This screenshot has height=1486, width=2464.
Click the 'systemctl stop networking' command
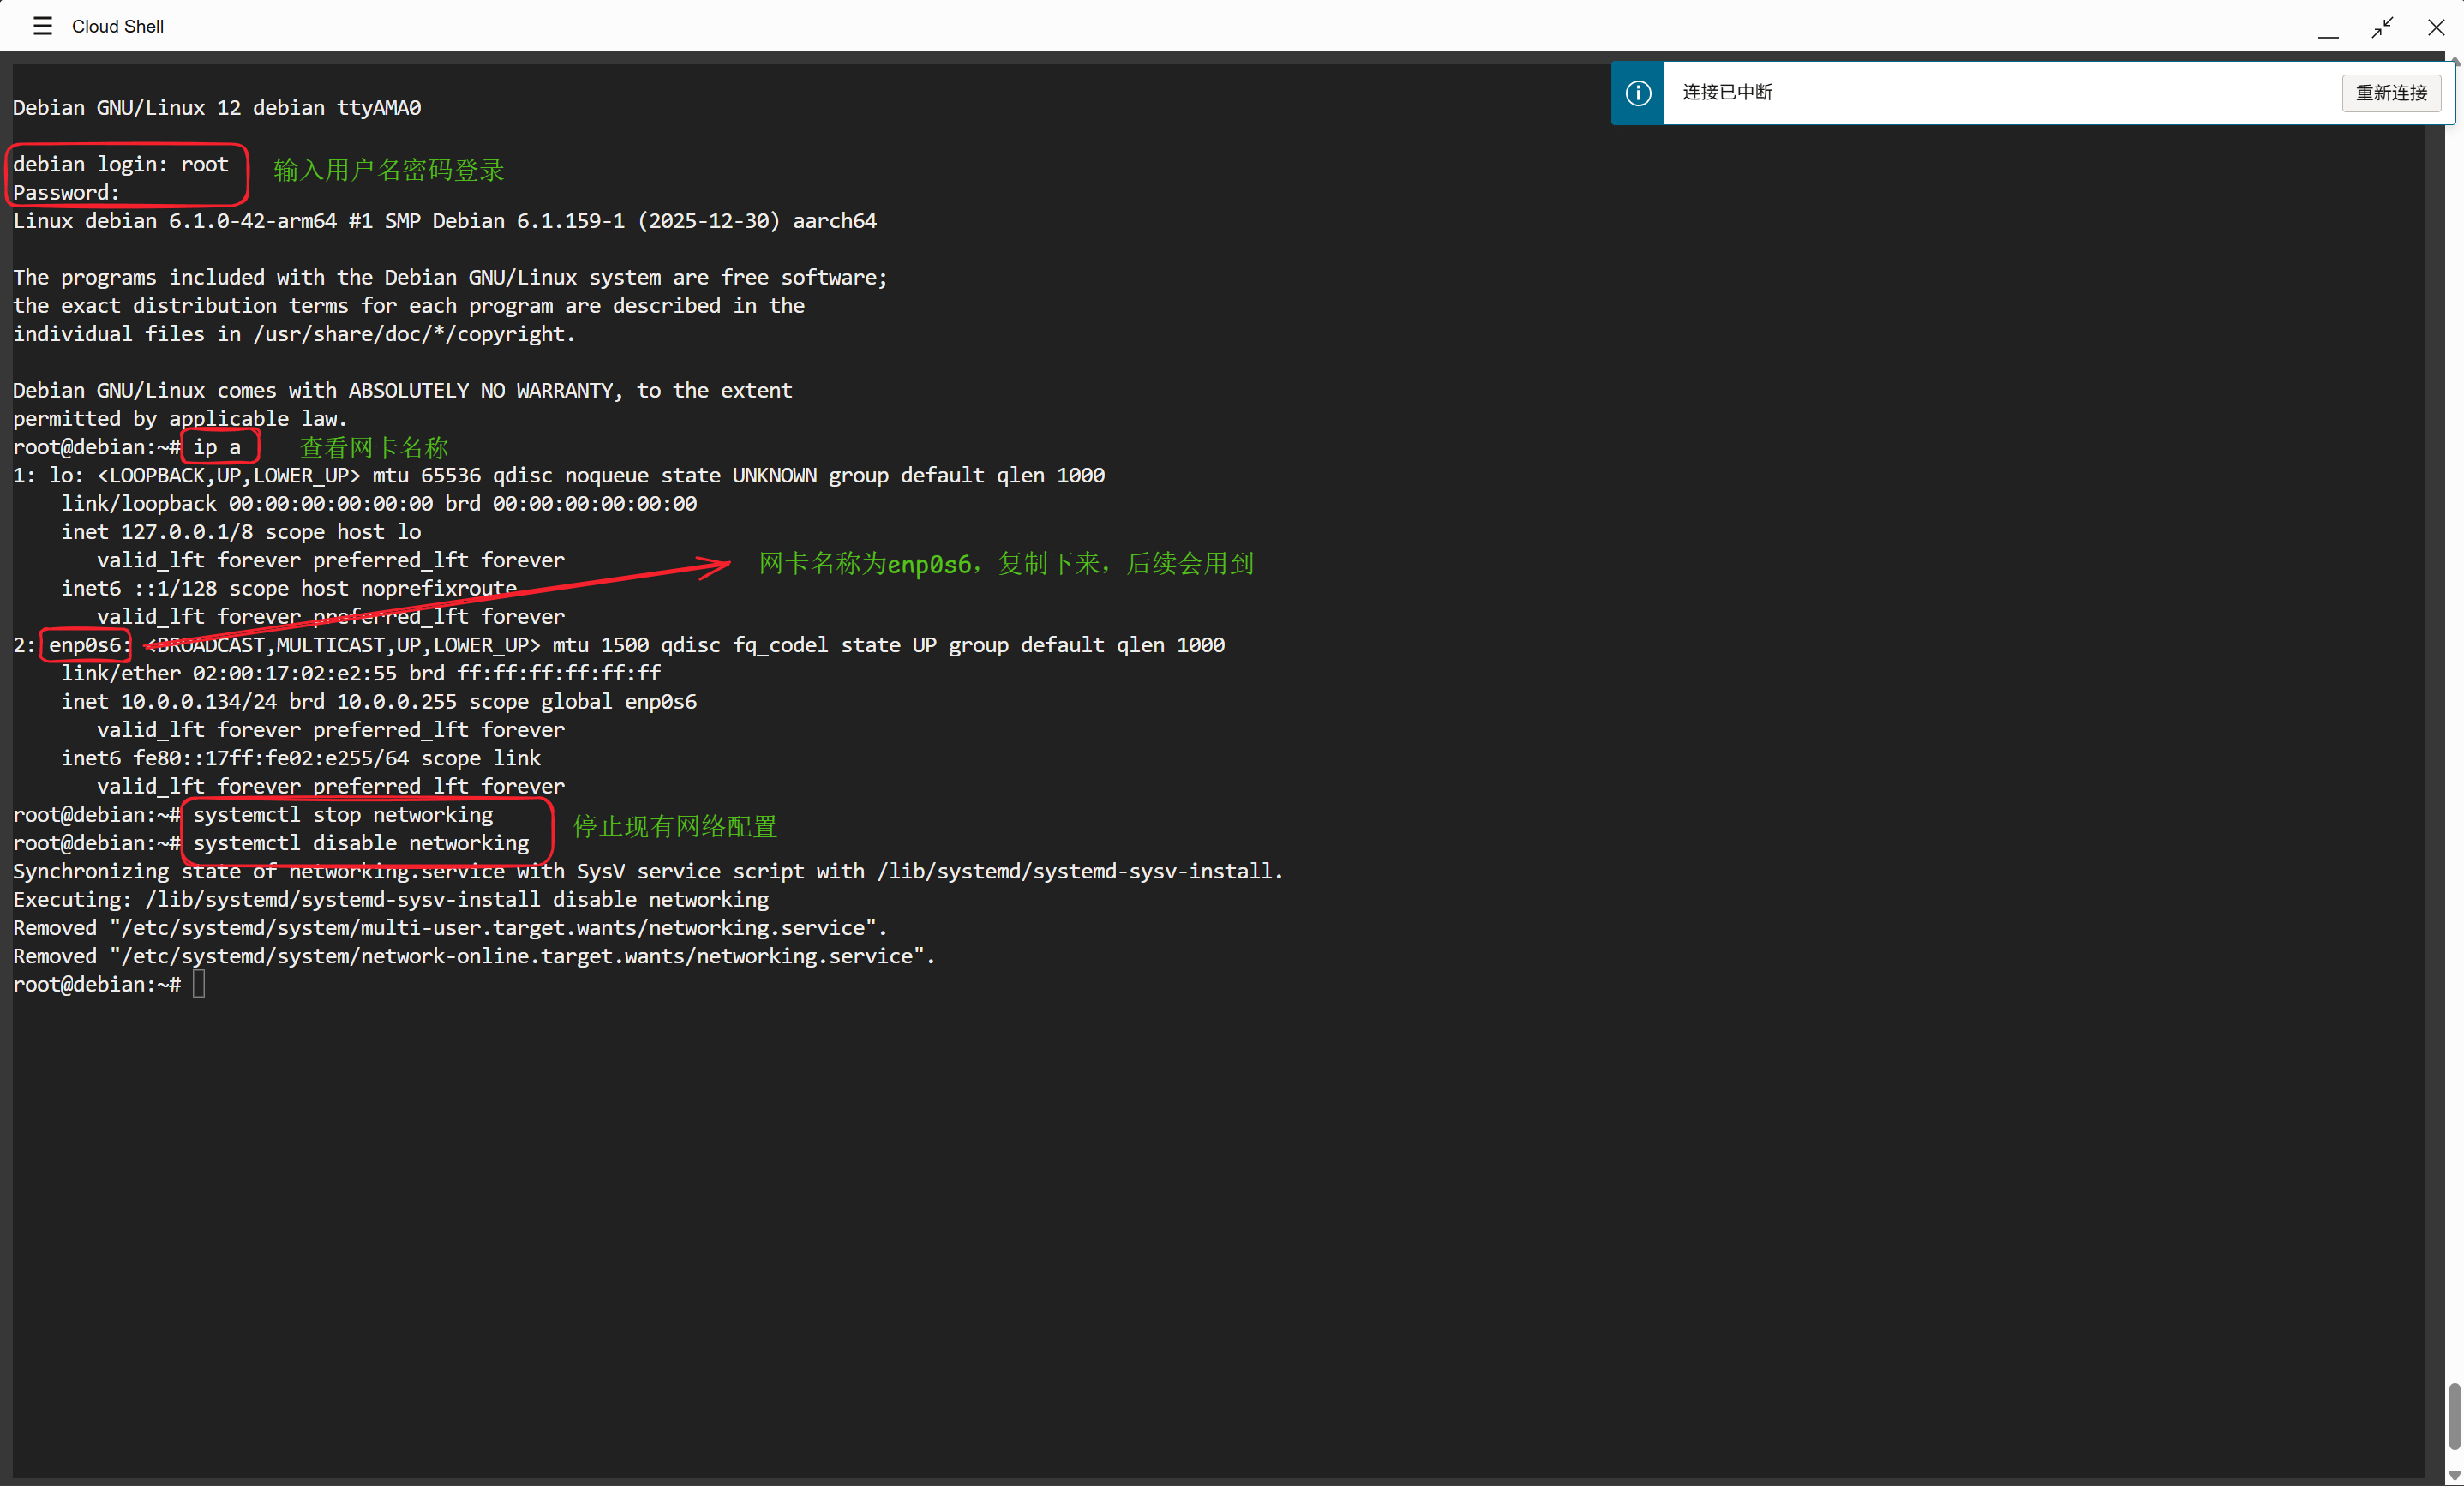343,815
